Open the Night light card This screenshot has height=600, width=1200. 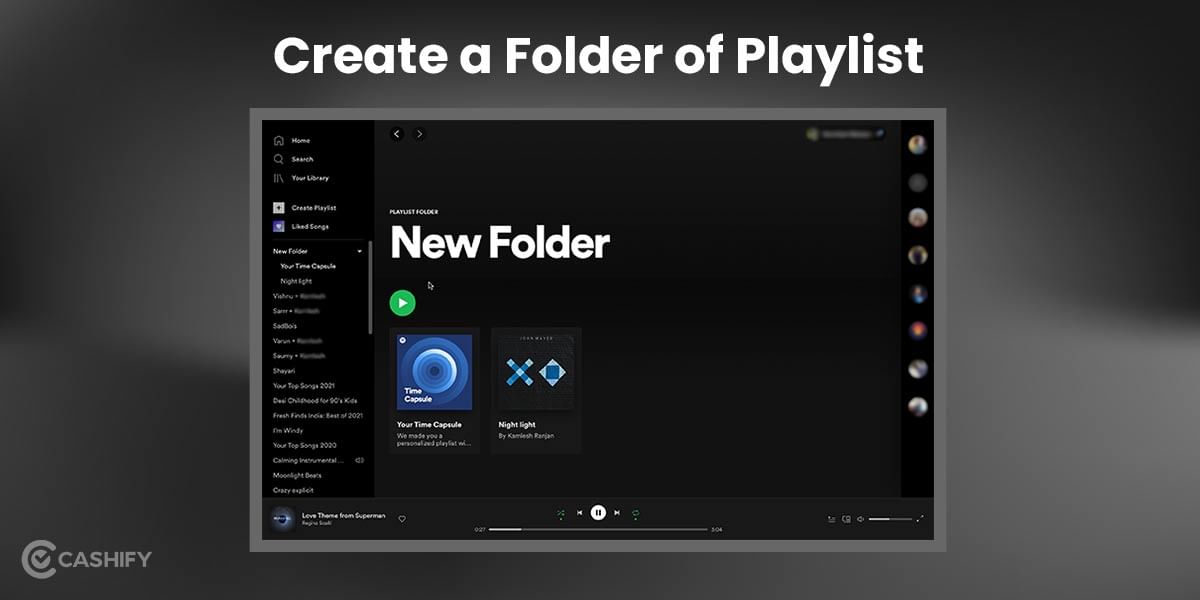(536, 390)
